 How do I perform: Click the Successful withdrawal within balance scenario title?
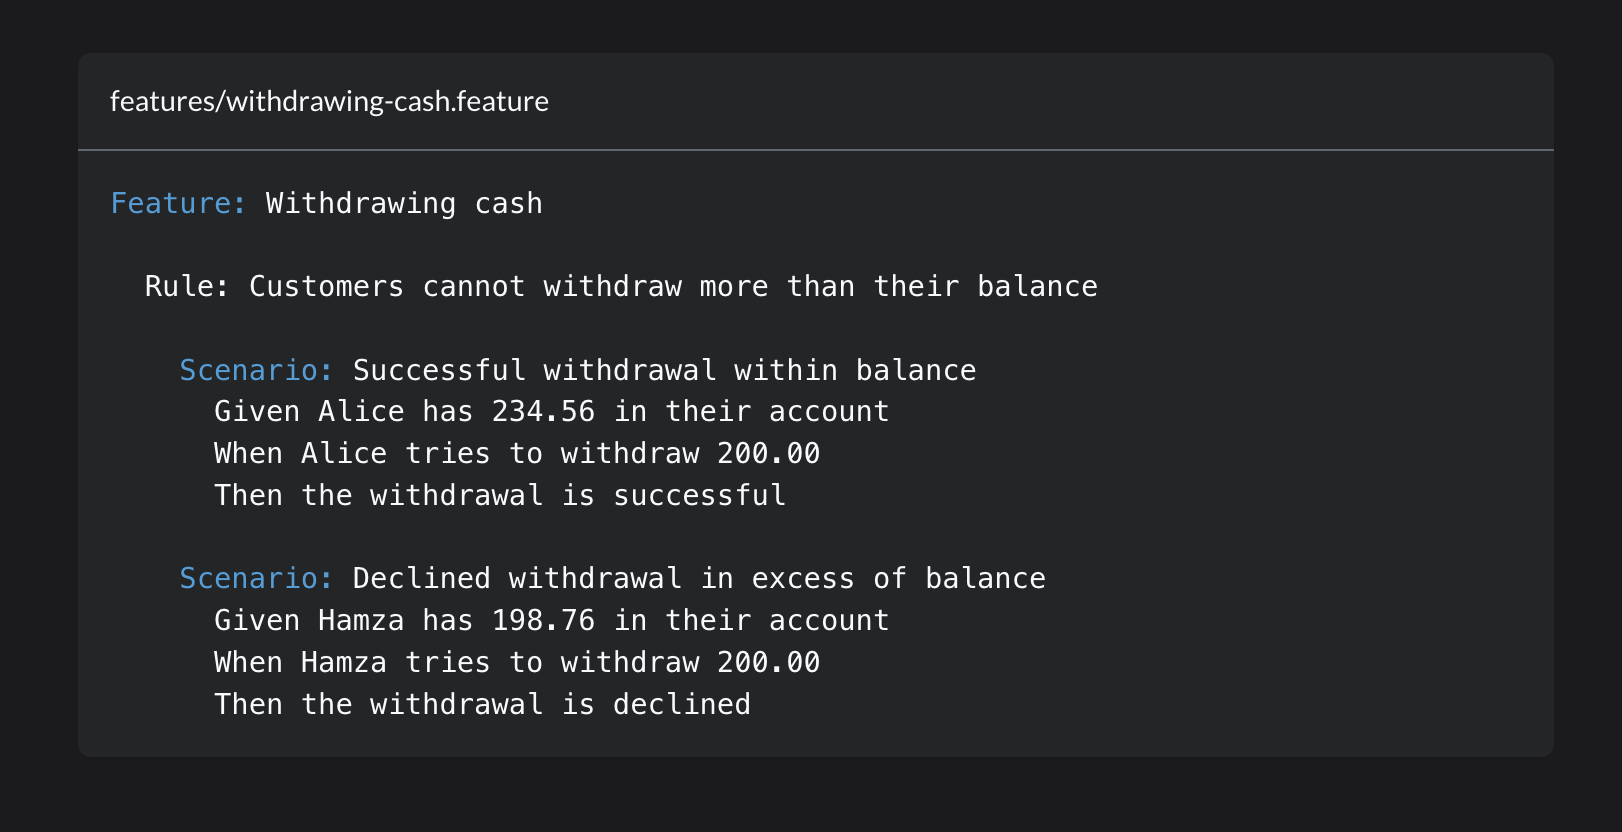(664, 371)
